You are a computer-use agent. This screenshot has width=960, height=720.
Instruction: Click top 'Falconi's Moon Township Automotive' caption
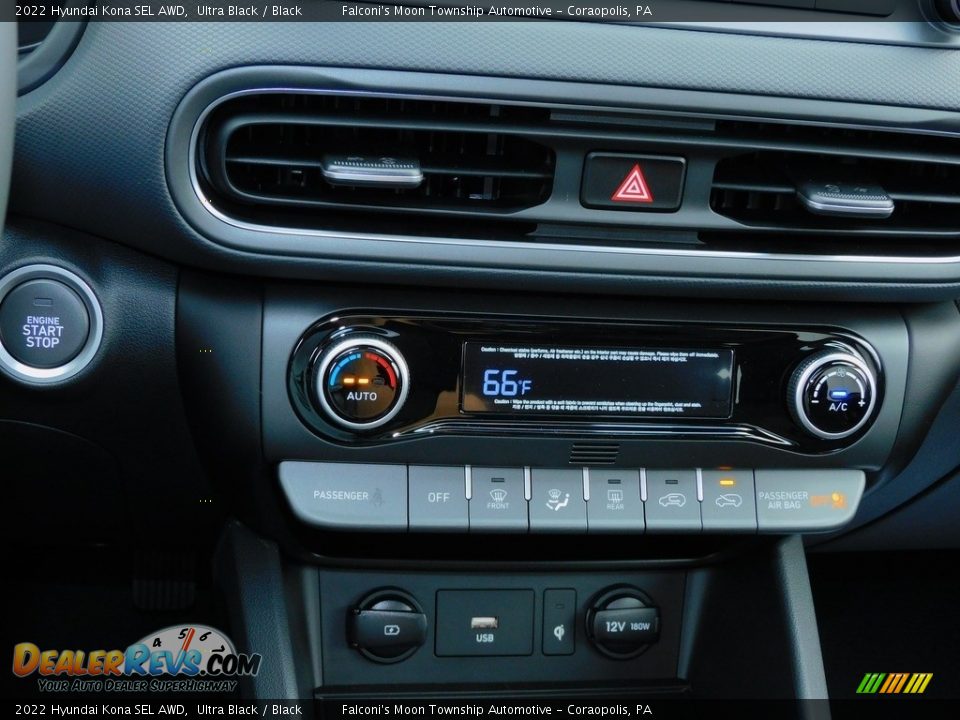(446, 10)
